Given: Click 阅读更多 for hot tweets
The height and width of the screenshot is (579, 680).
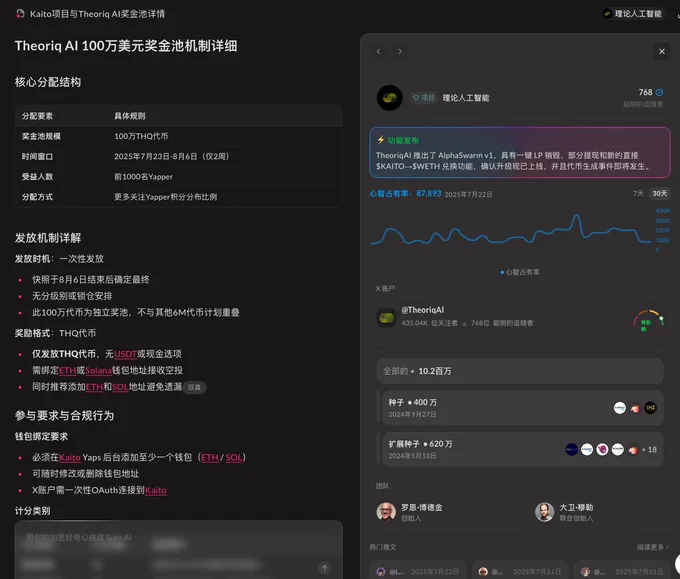Looking at the screenshot, I should (653, 547).
